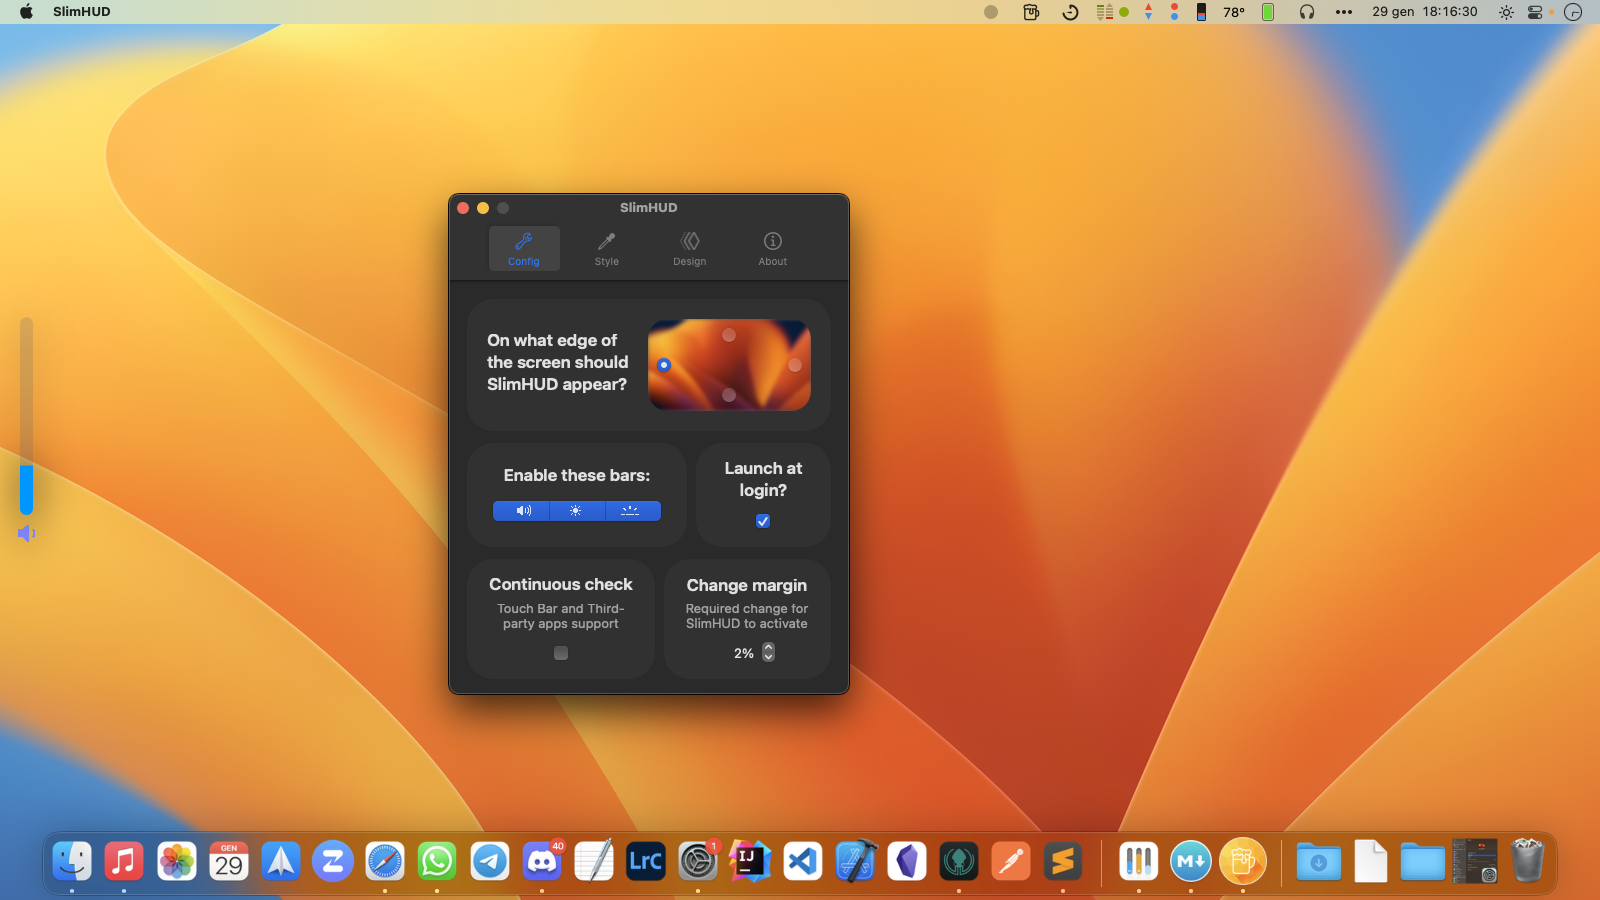Open the three-sliders app in the Dock

click(x=1139, y=861)
